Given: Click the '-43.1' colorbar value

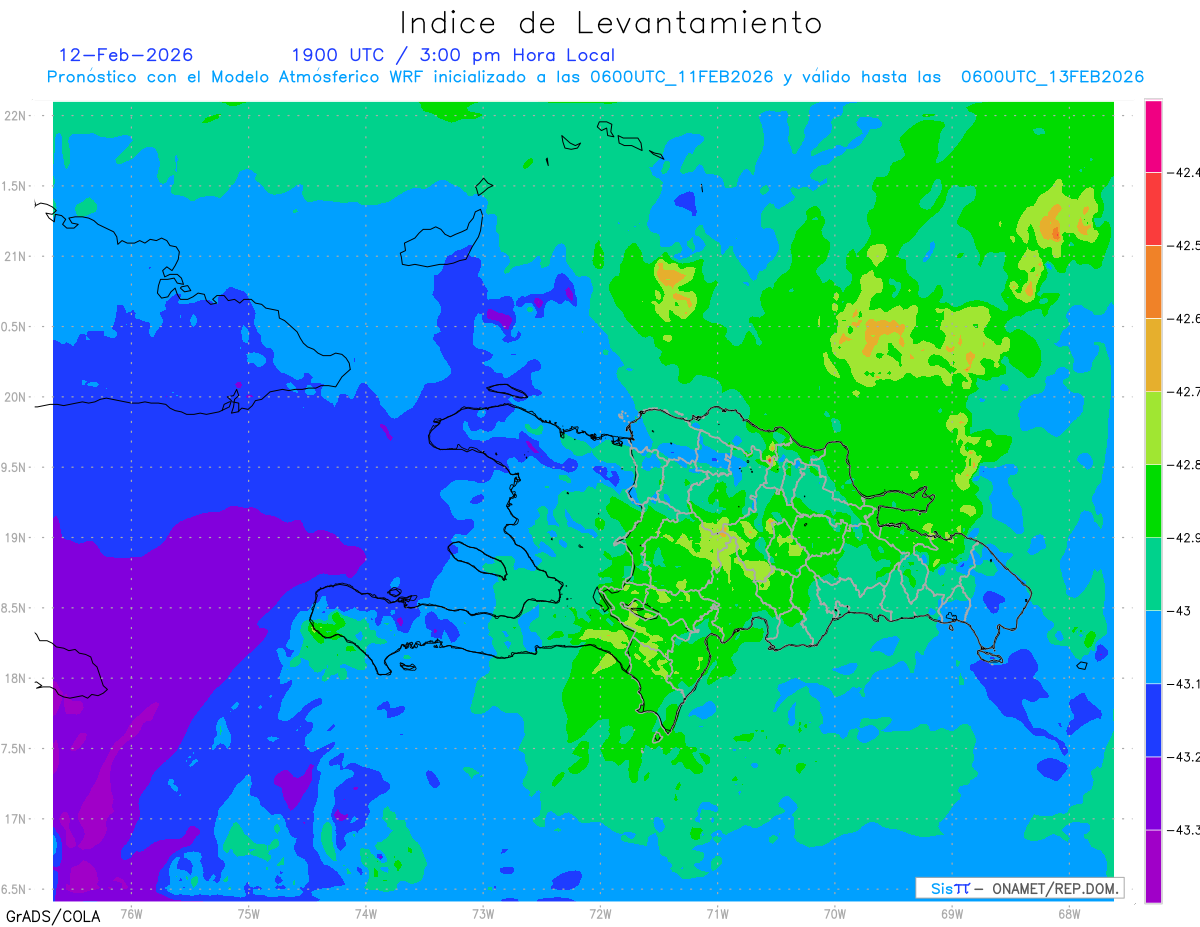Looking at the screenshot, I should coord(1184,684).
